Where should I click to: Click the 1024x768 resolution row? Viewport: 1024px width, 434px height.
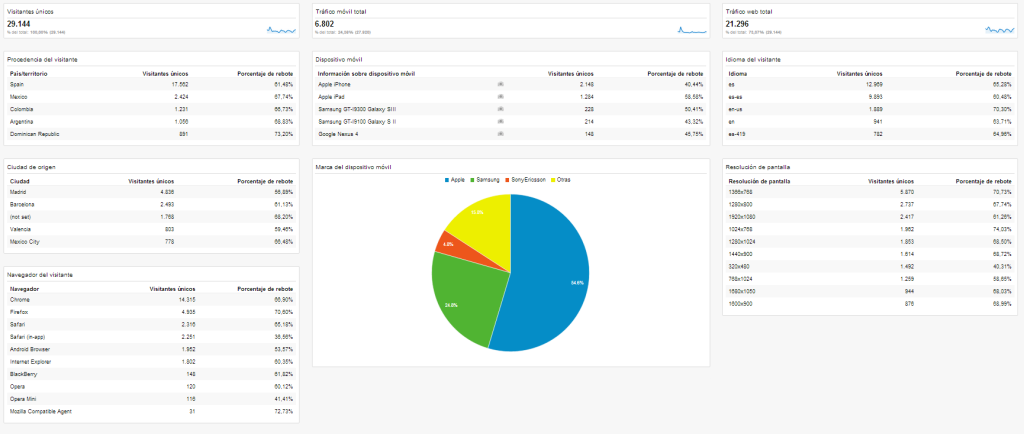pos(871,229)
